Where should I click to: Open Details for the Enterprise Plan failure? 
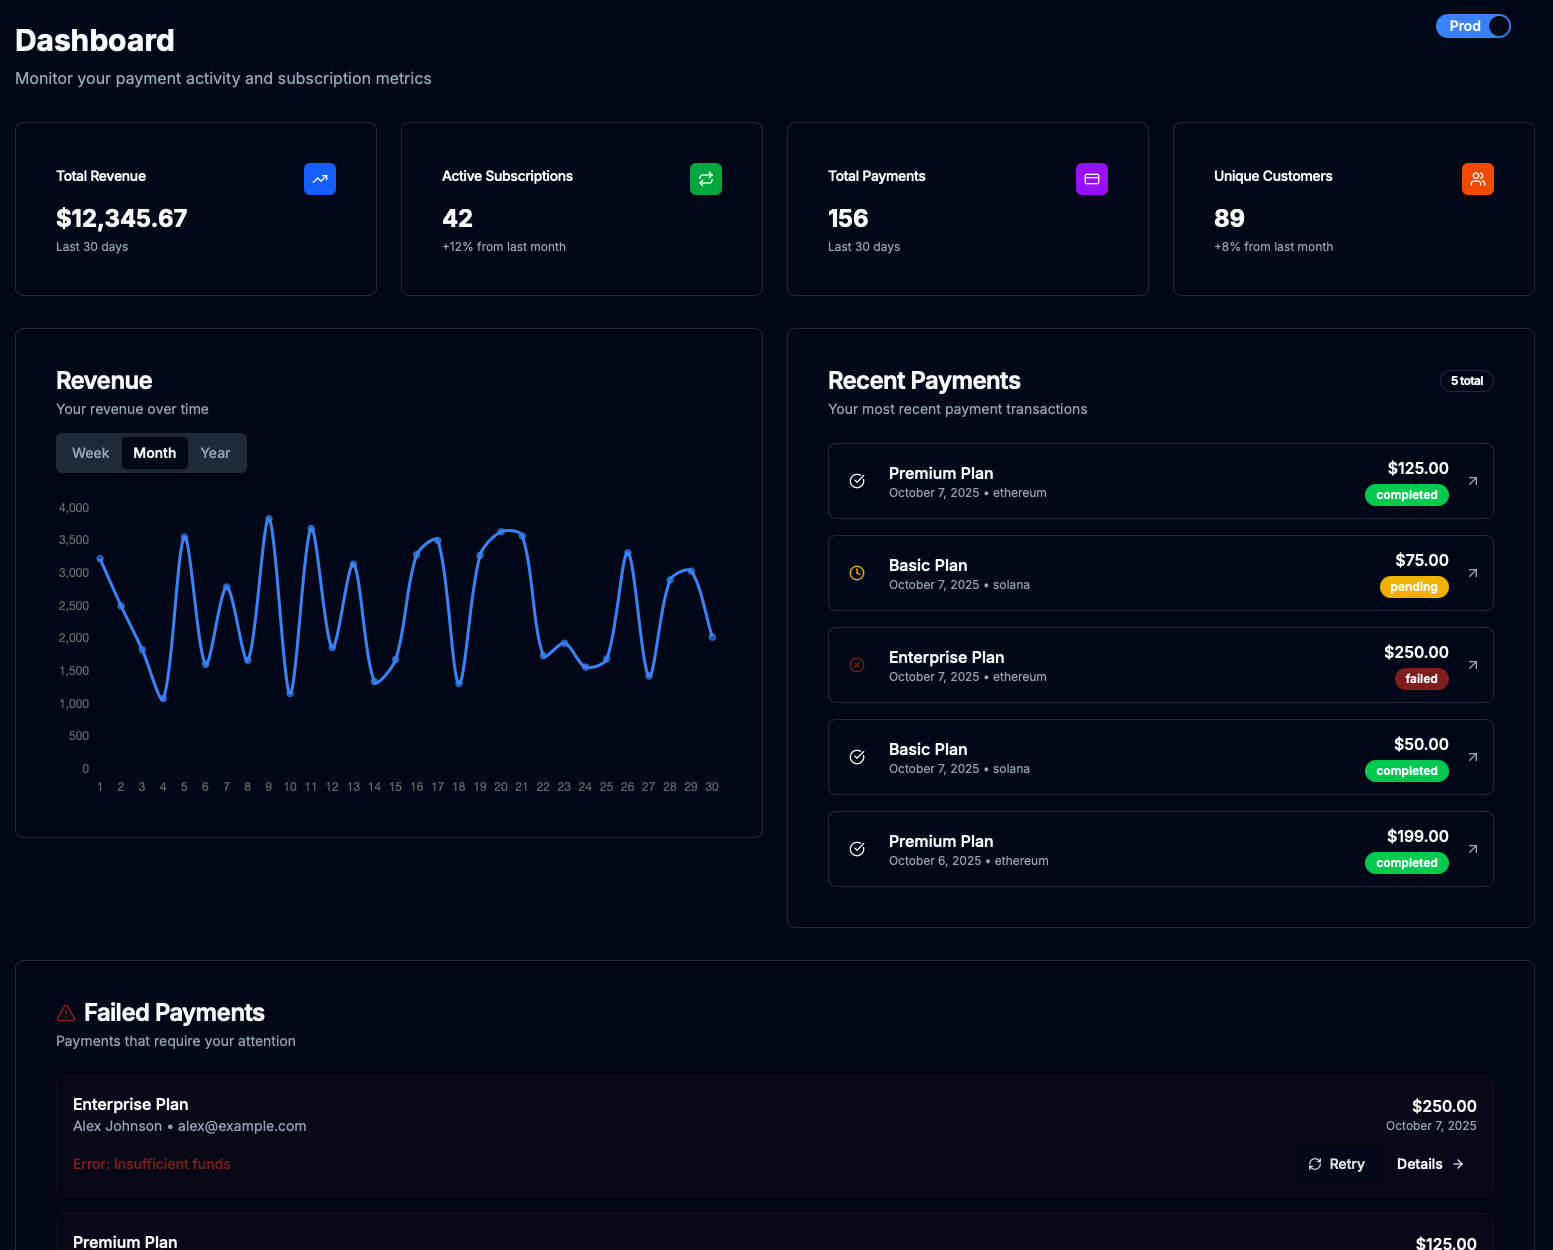point(1430,1164)
